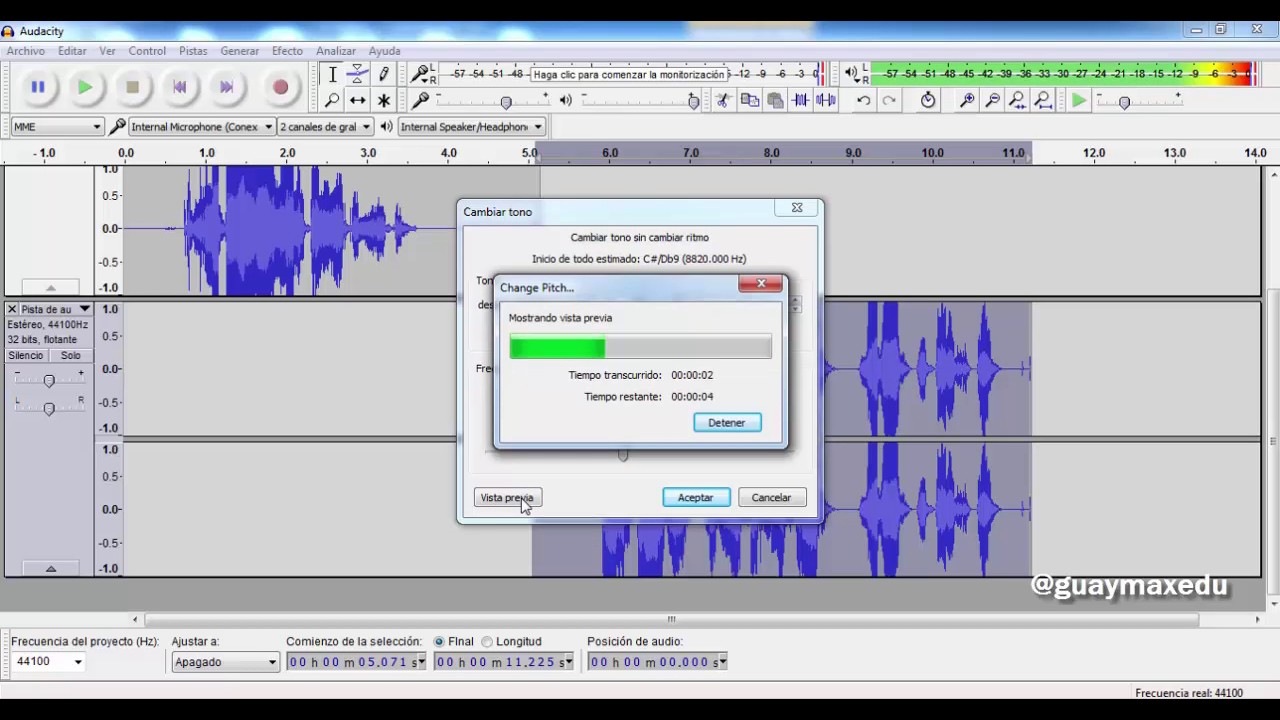1280x720 pixels.
Task: Click the Zoom Out magnifier icon
Action: tap(992, 100)
